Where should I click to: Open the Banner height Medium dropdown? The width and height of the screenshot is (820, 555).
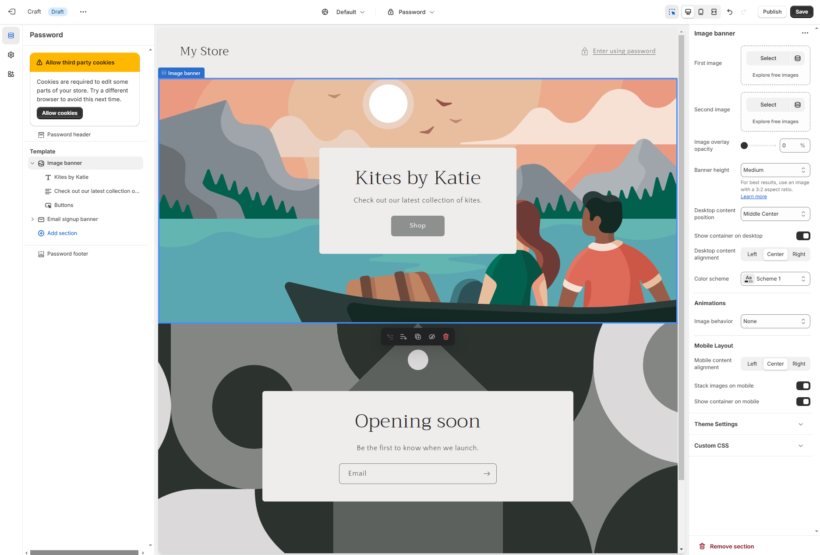775,170
